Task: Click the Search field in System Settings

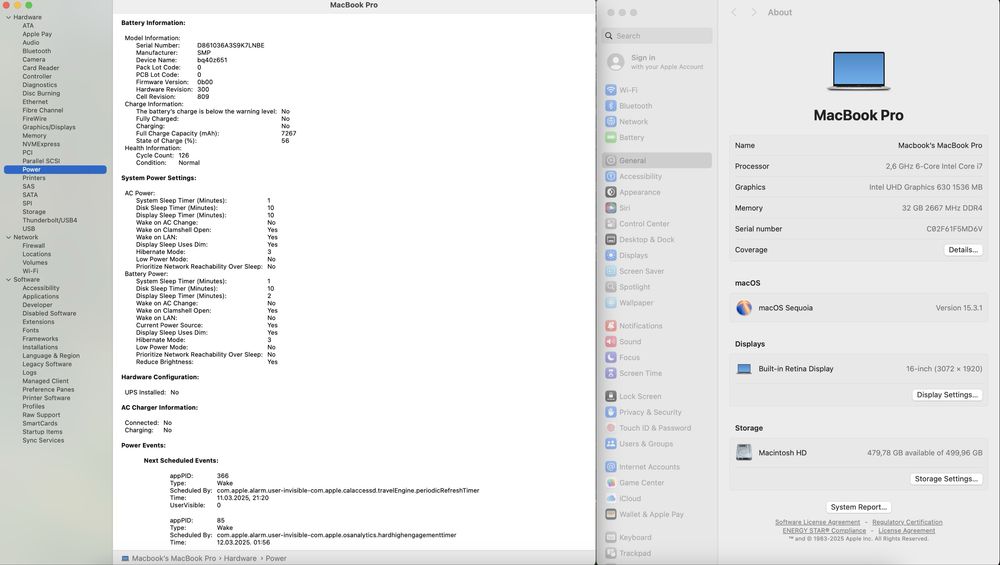Action: pos(657,36)
